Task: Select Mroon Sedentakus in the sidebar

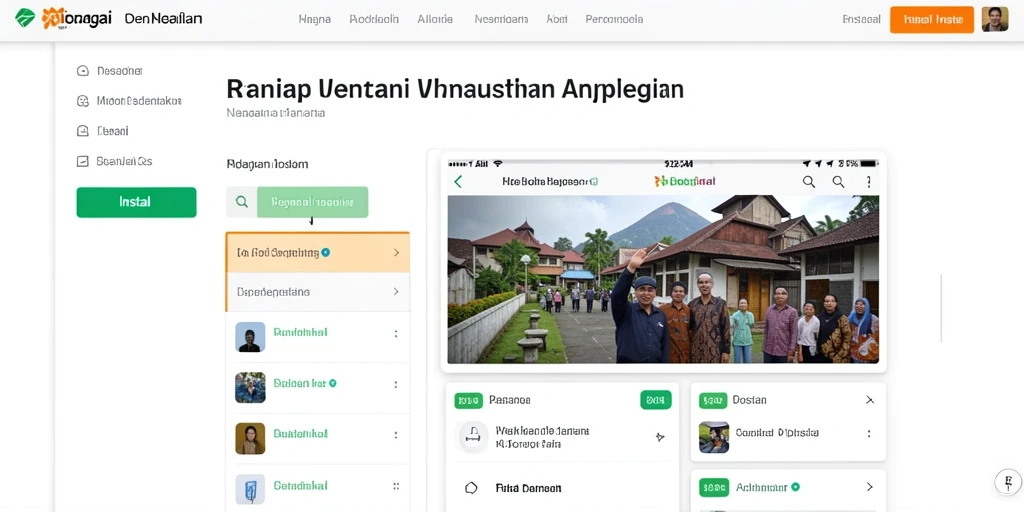Action: [x=138, y=101]
